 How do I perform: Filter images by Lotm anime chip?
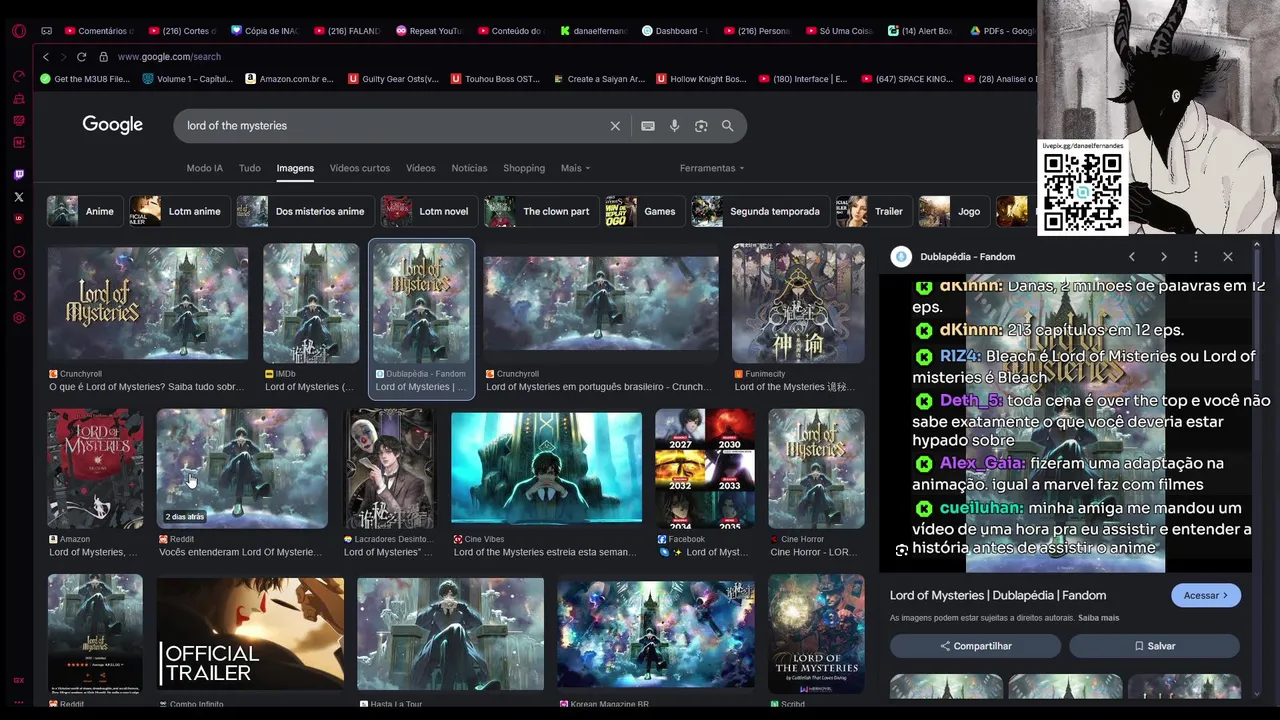pos(178,211)
